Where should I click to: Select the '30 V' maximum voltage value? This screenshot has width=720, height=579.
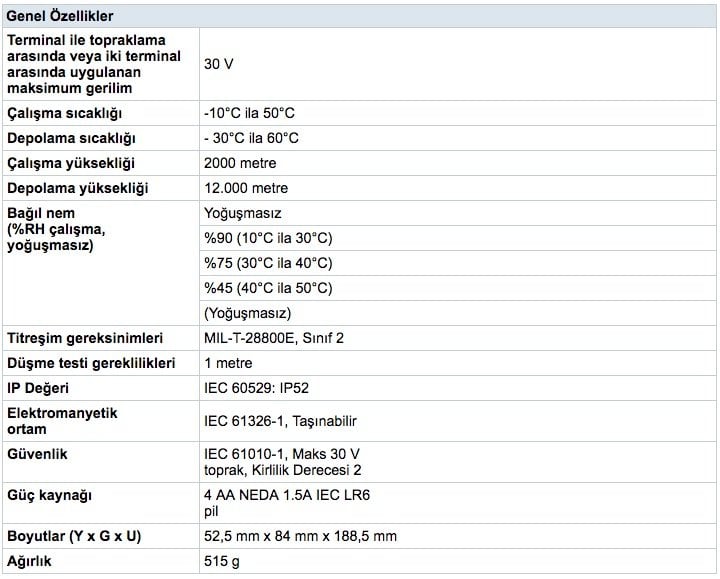(x=220, y=63)
